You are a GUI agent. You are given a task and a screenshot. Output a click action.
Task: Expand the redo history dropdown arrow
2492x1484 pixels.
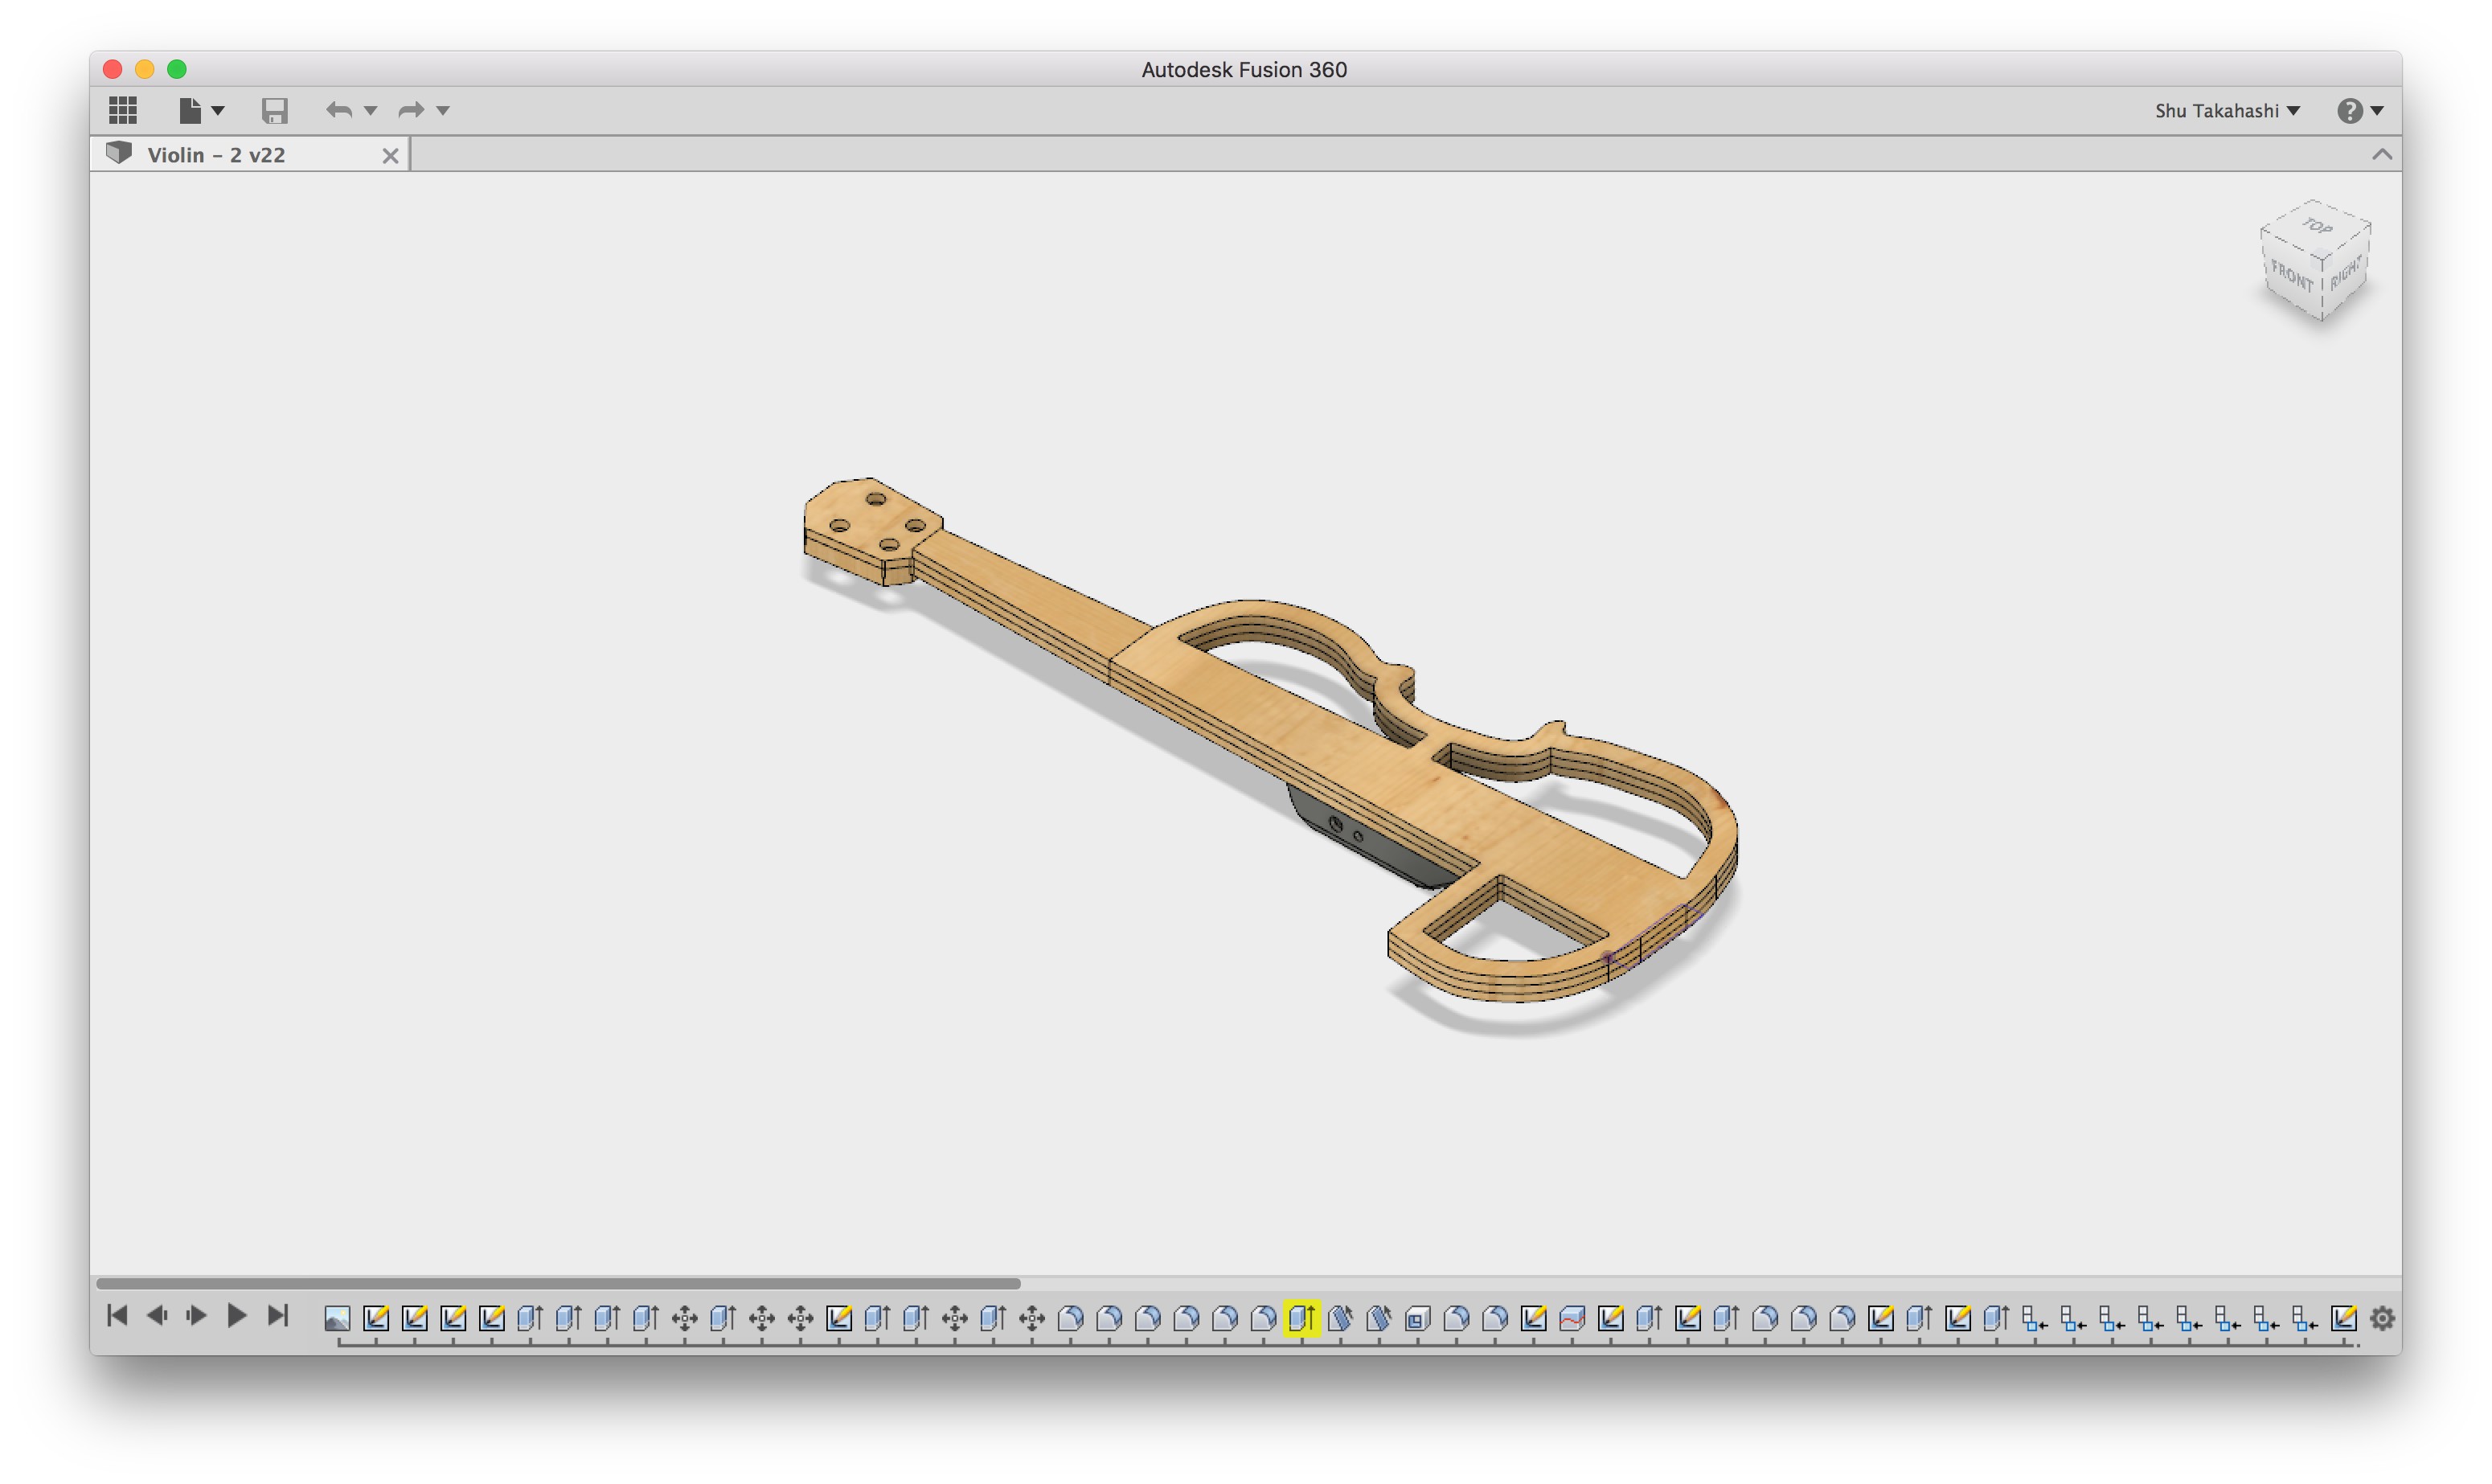tap(443, 110)
